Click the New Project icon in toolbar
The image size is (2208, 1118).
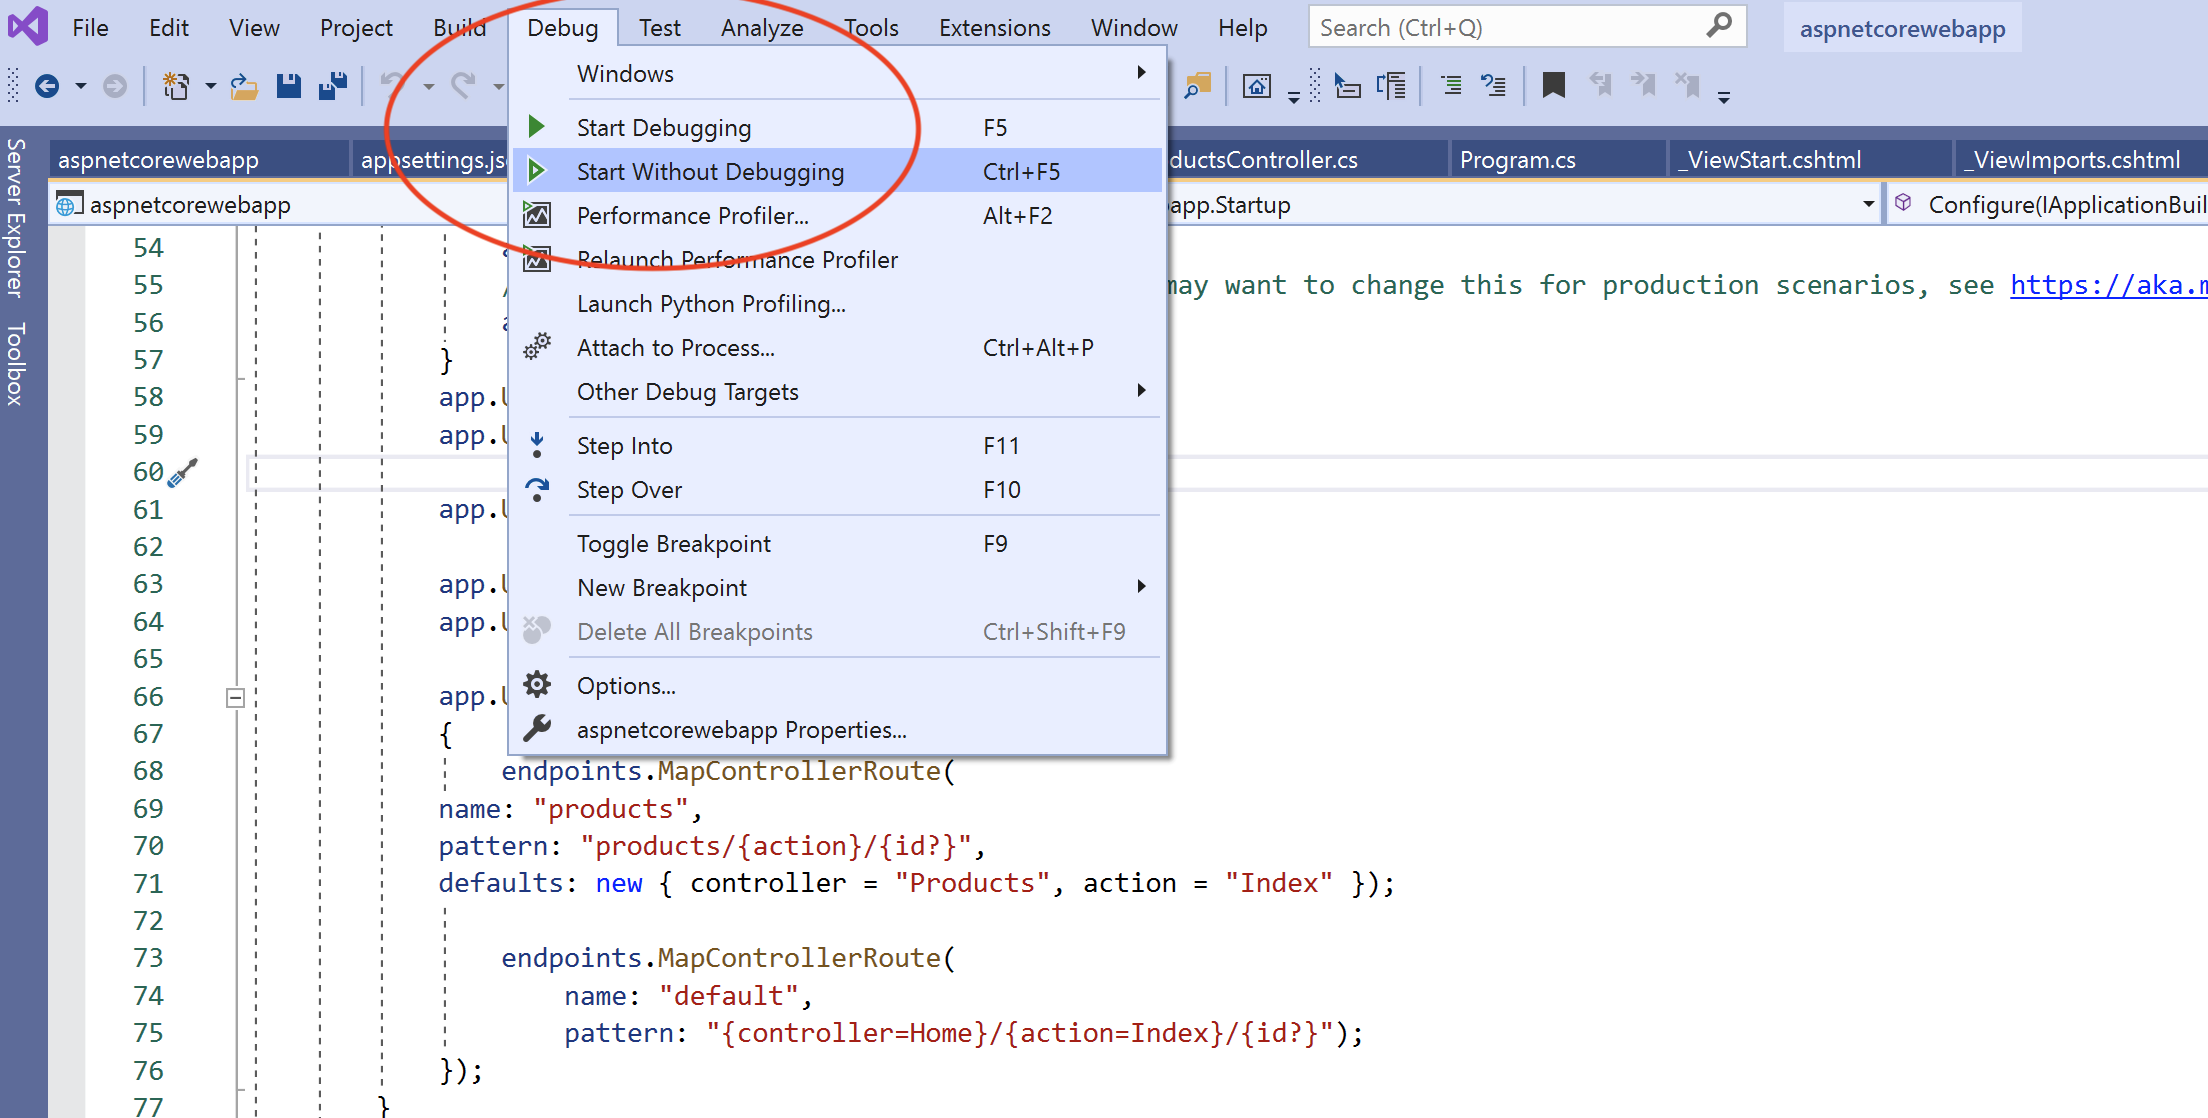(176, 87)
